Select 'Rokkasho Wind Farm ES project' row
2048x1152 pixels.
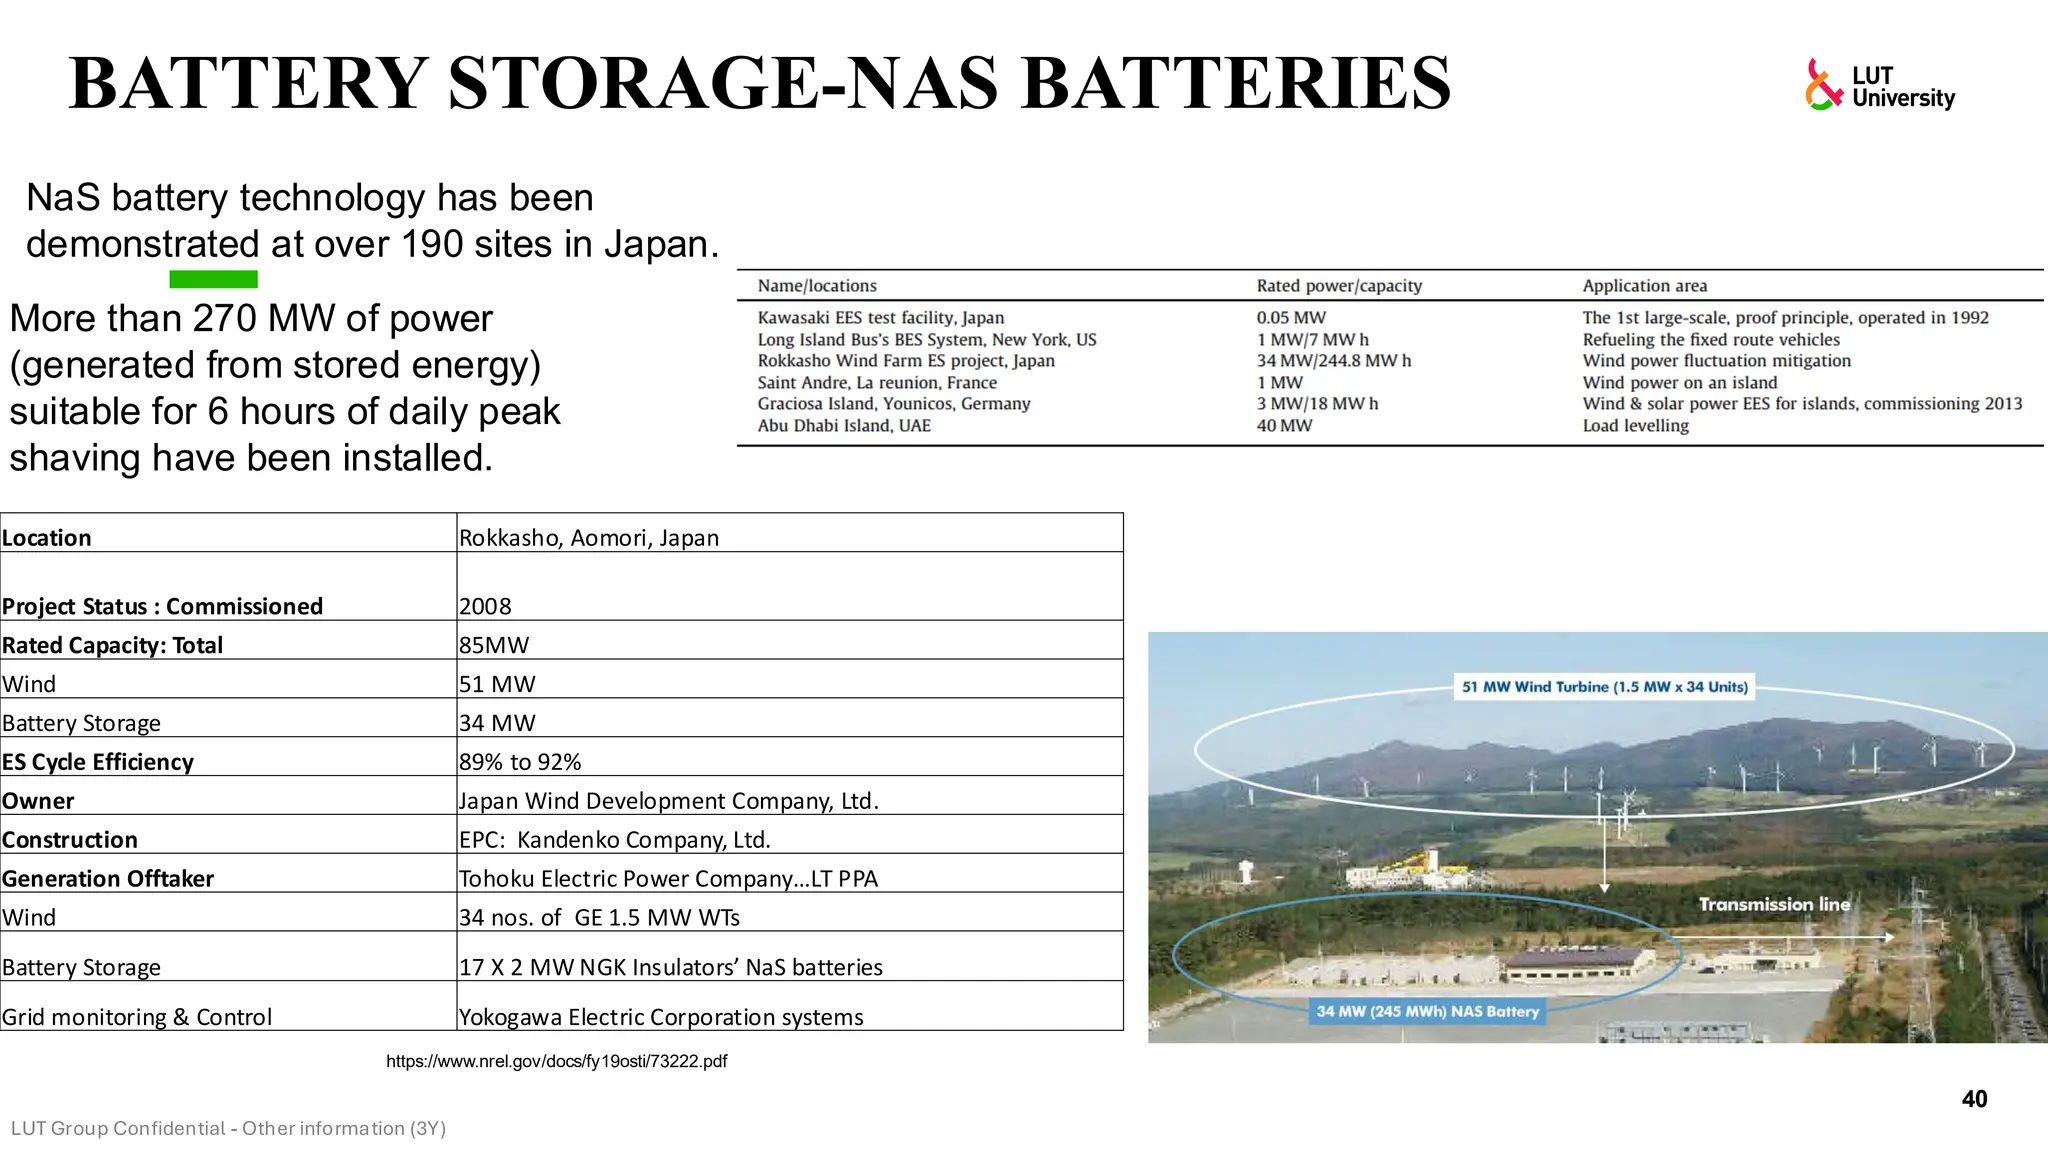(1390, 361)
